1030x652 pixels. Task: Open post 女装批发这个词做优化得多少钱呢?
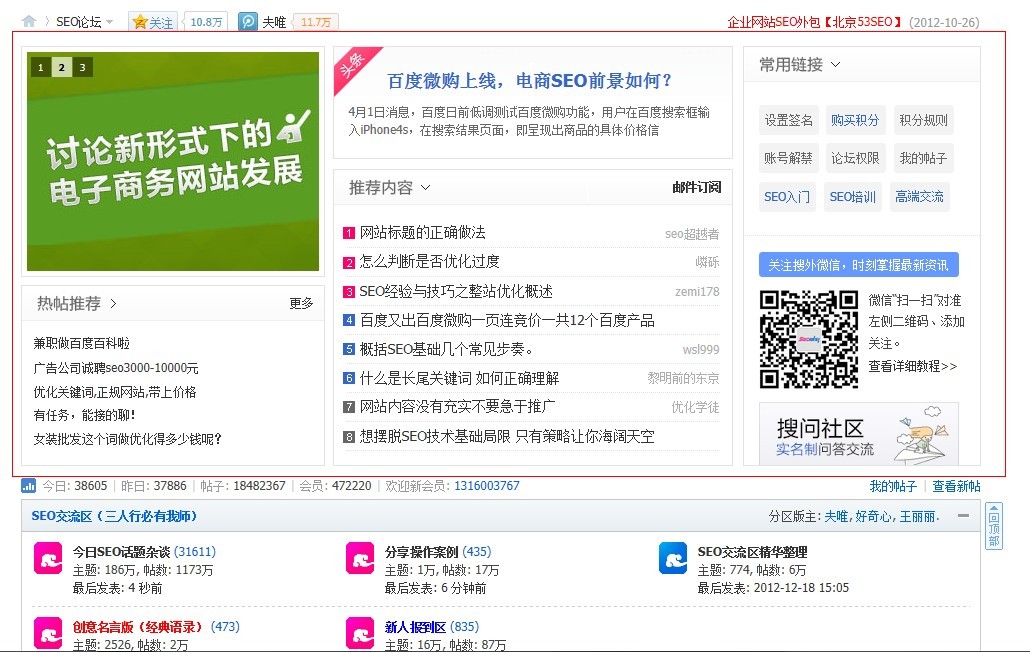click(x=127, y=439)
